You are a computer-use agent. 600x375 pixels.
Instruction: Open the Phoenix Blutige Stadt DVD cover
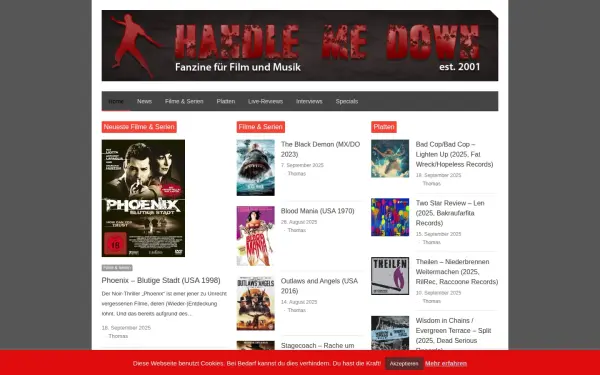pos(143,198)
